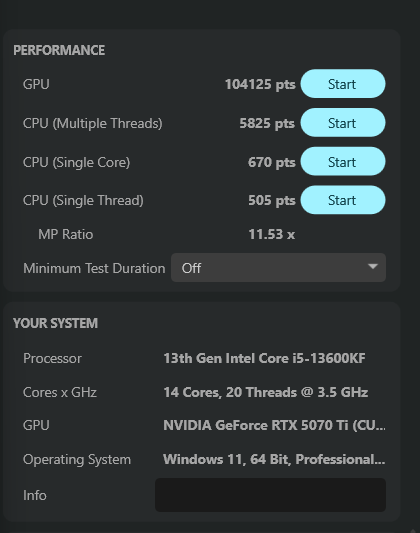Click into the Info text field

pos(270,495)
